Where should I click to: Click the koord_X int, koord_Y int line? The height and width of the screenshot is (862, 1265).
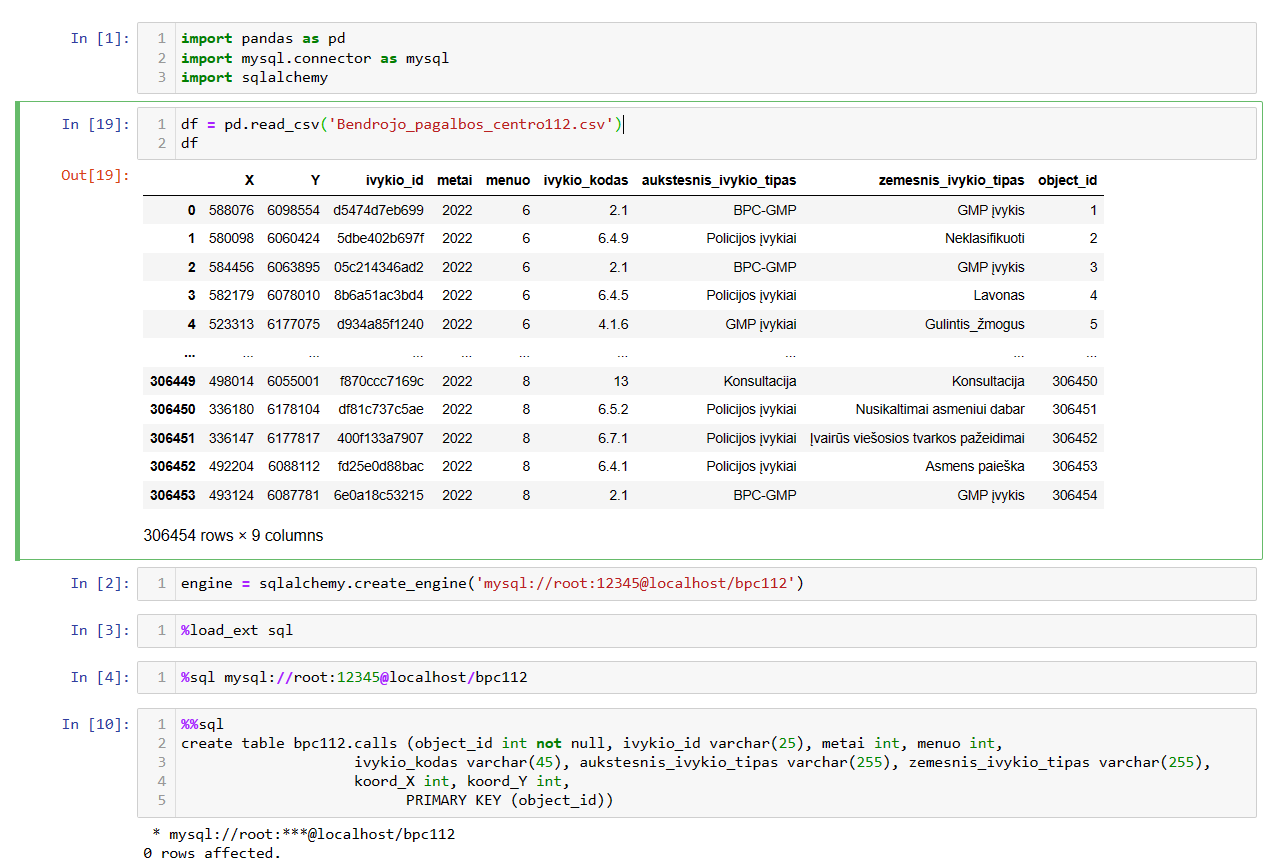461,781
